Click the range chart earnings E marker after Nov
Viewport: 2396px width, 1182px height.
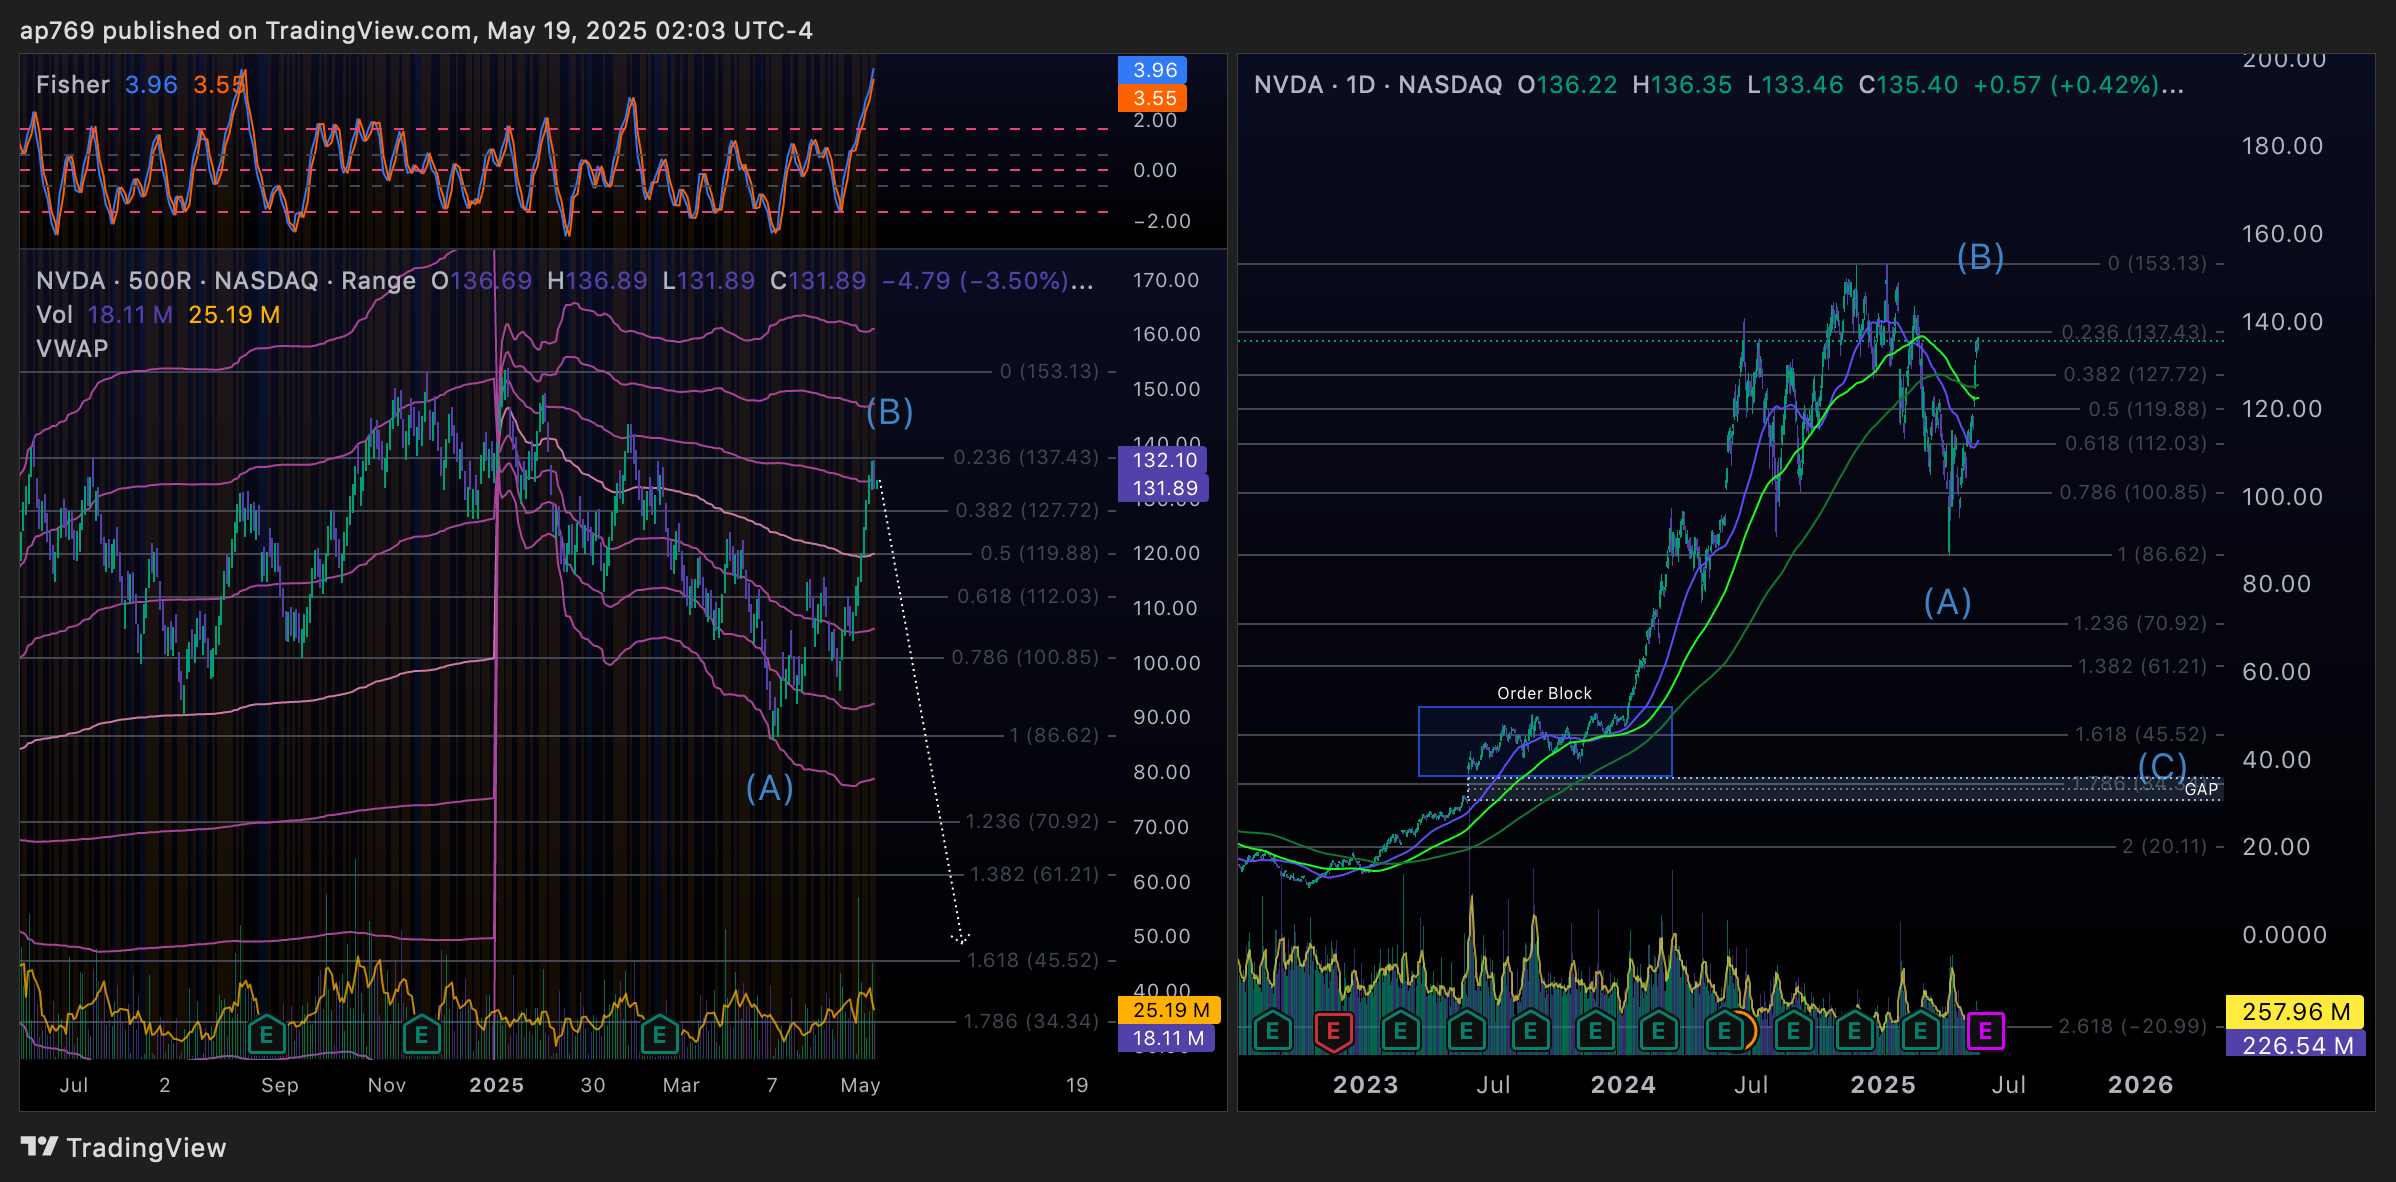(422, 1035)
